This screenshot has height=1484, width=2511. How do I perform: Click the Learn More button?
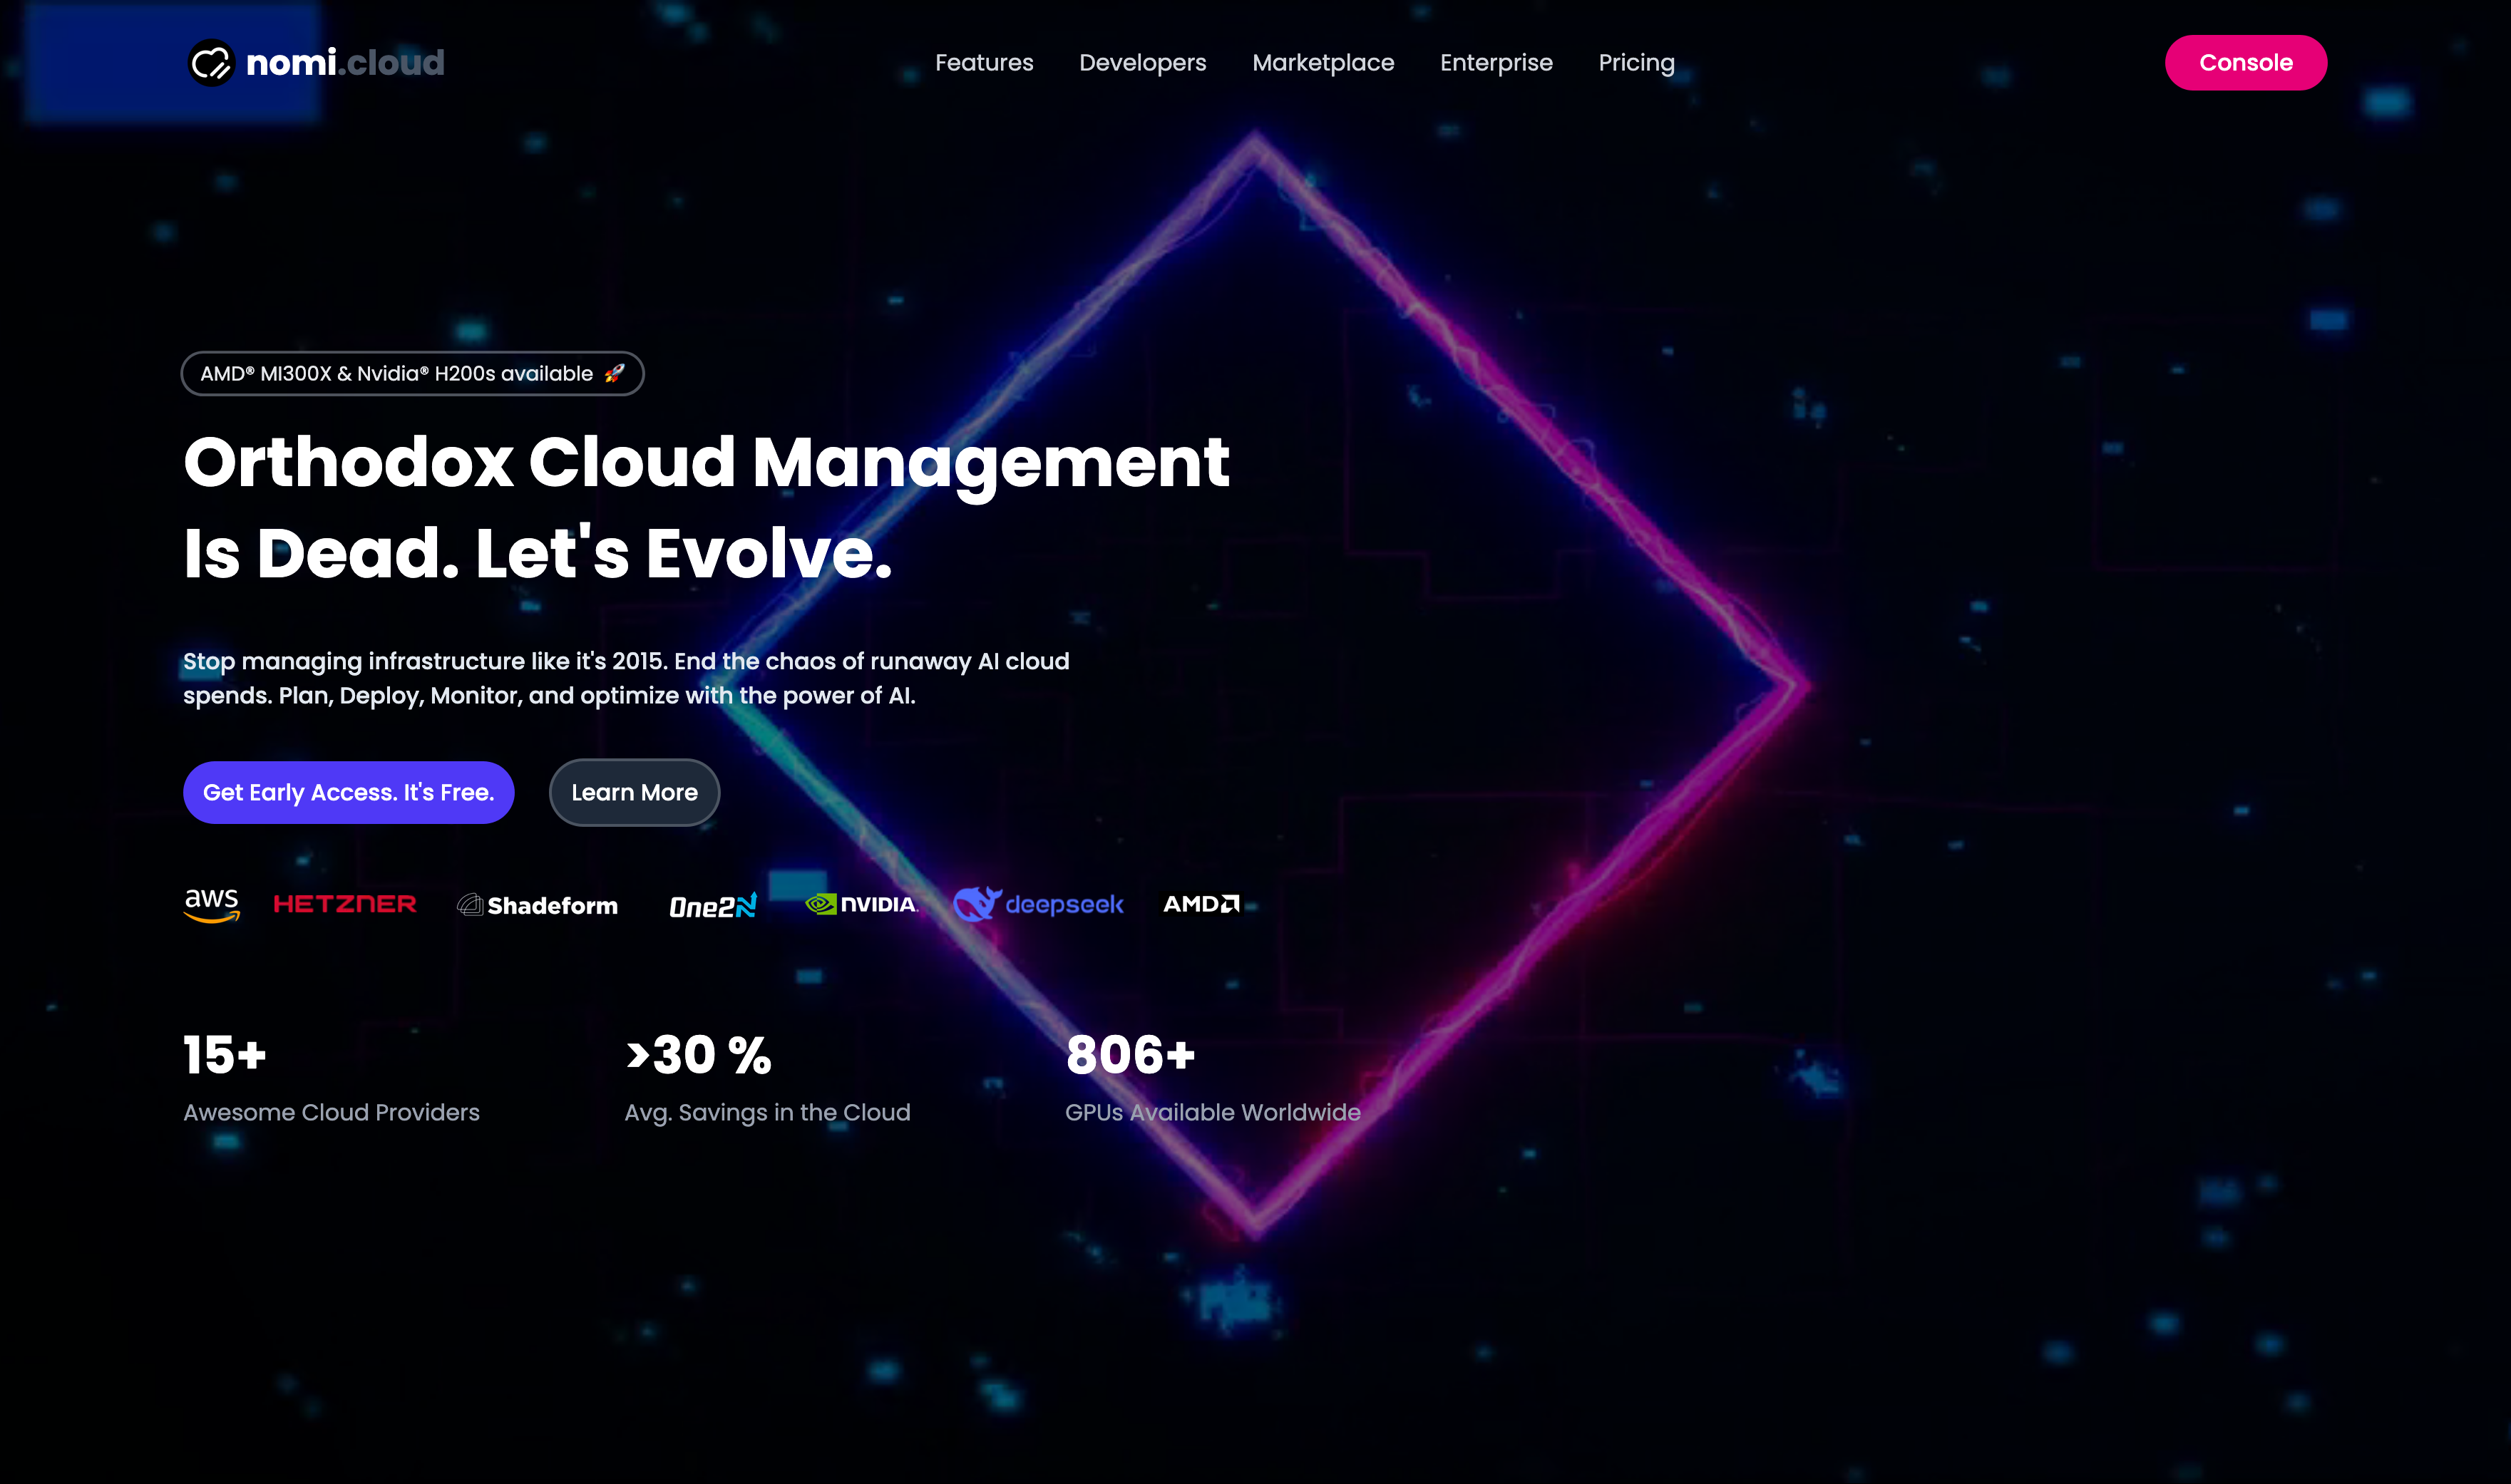634,792
